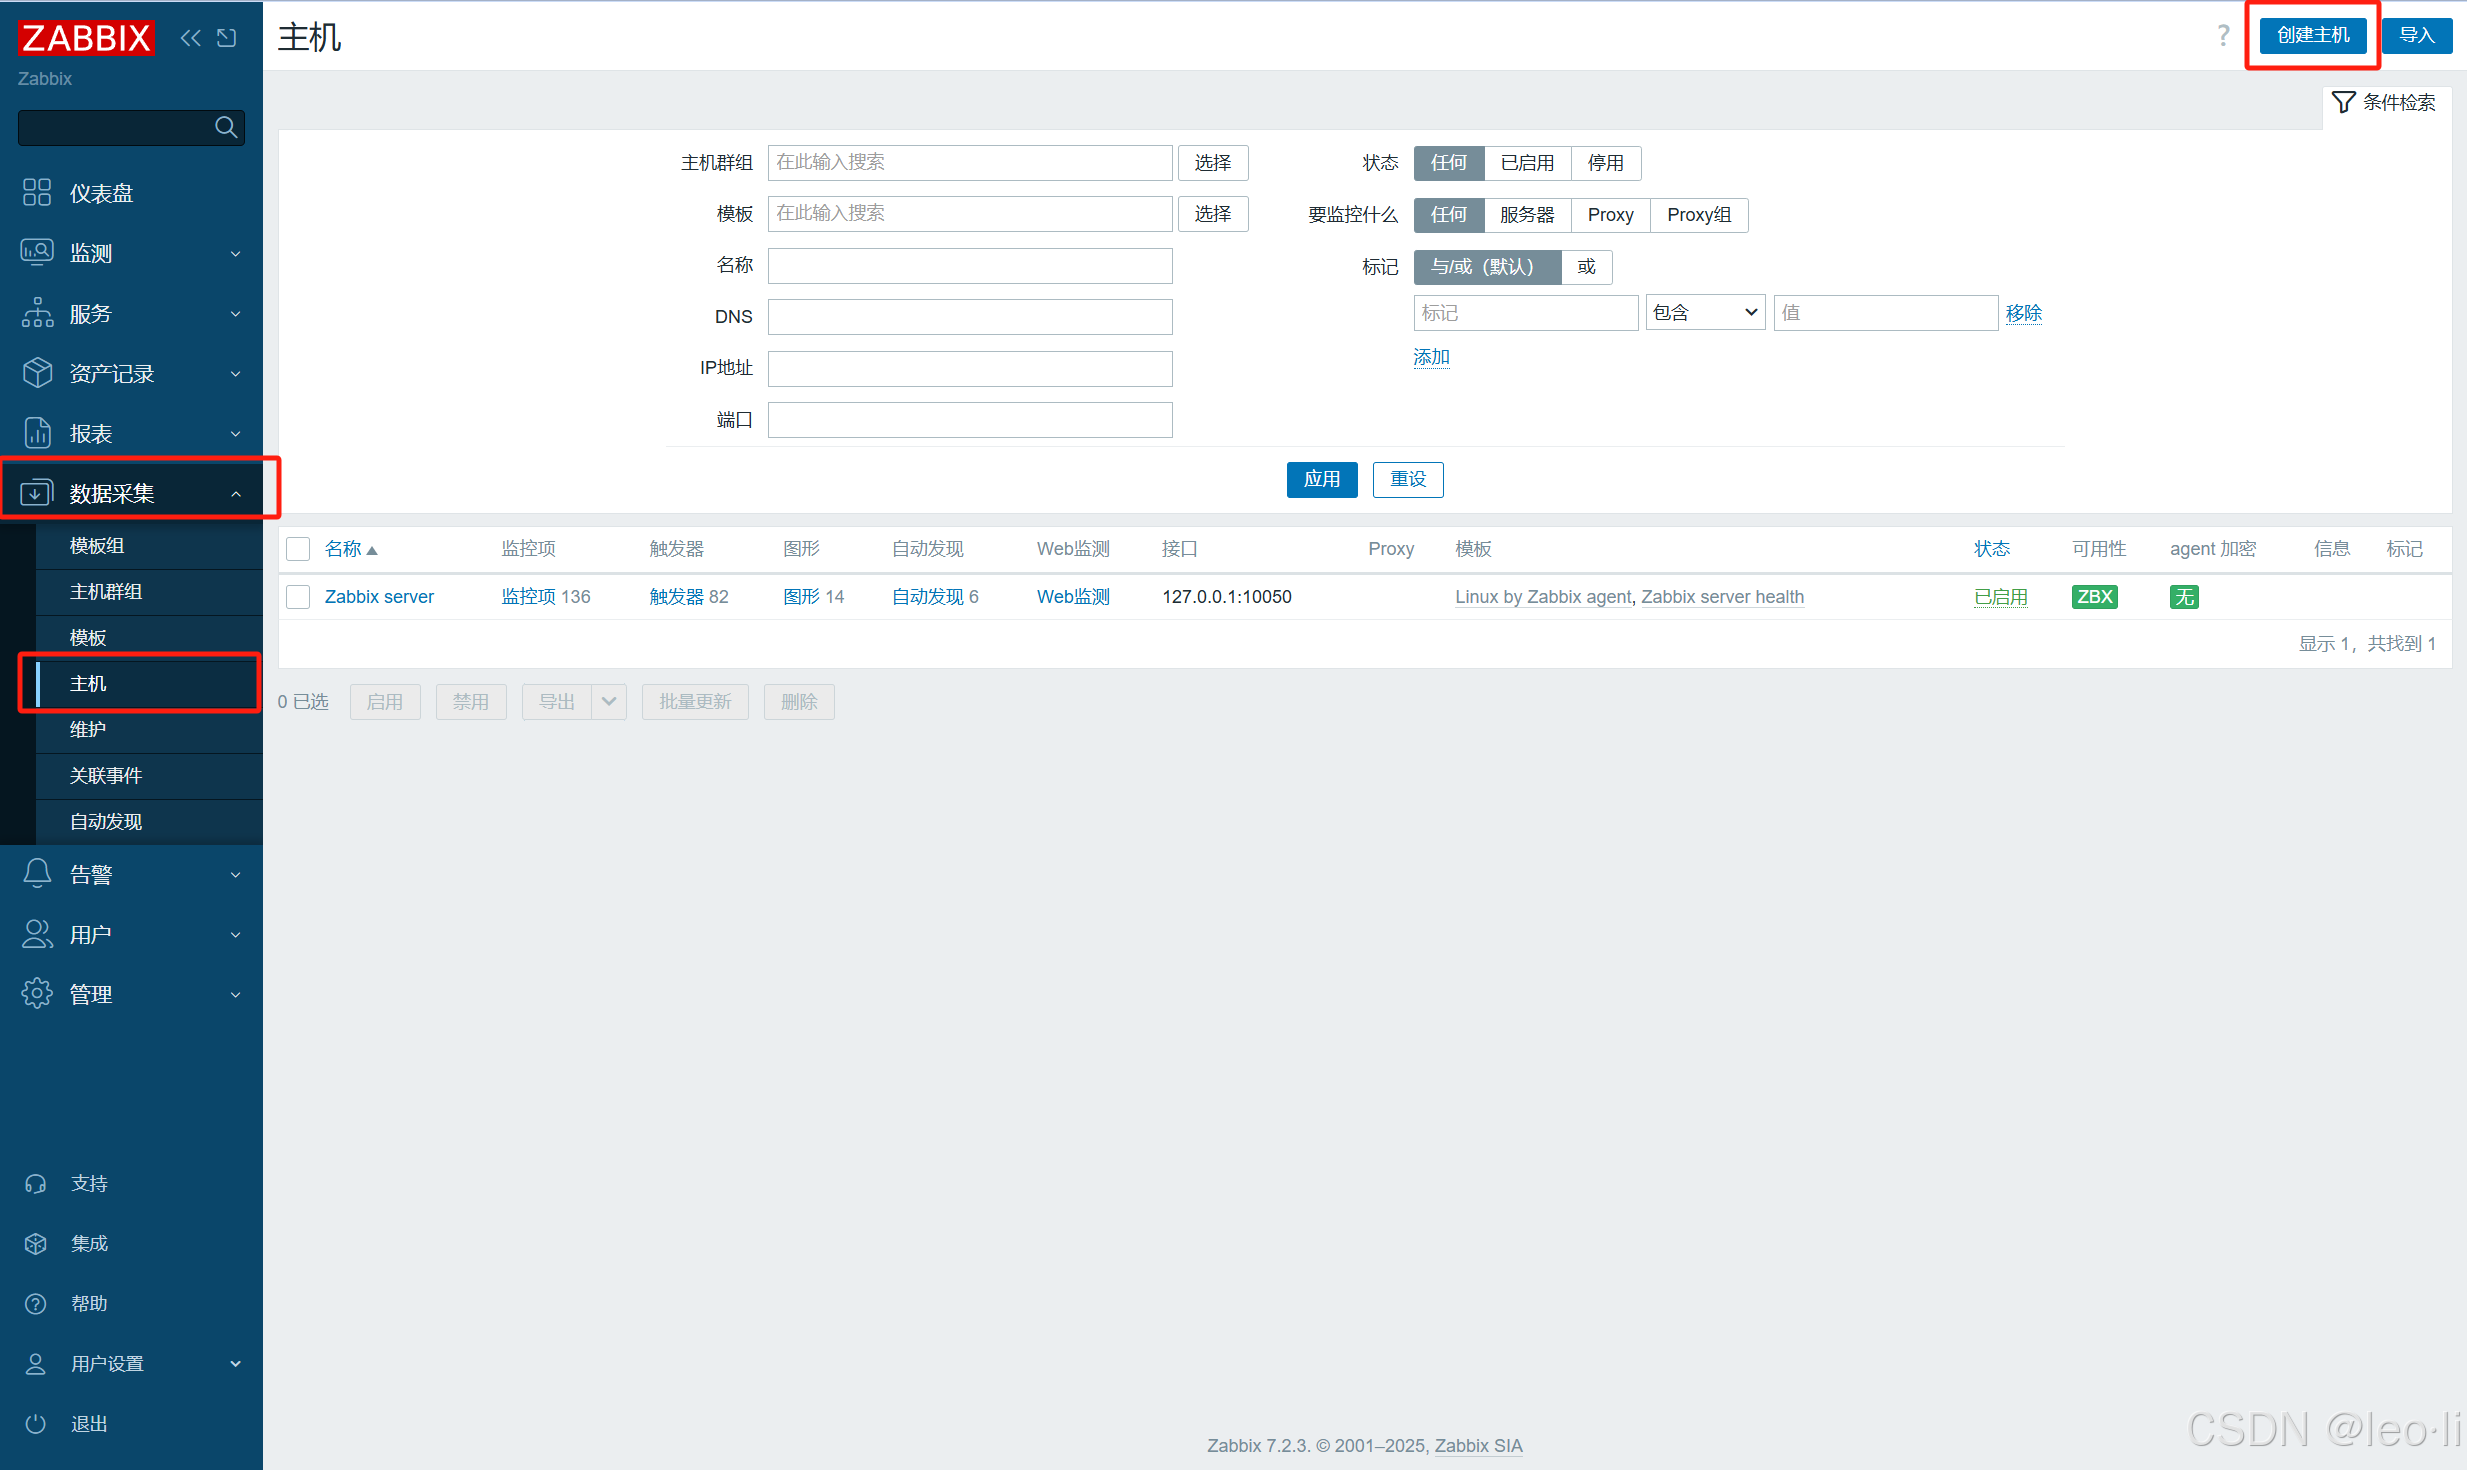Open the Support headset icon

click(x=36, y=1183)
